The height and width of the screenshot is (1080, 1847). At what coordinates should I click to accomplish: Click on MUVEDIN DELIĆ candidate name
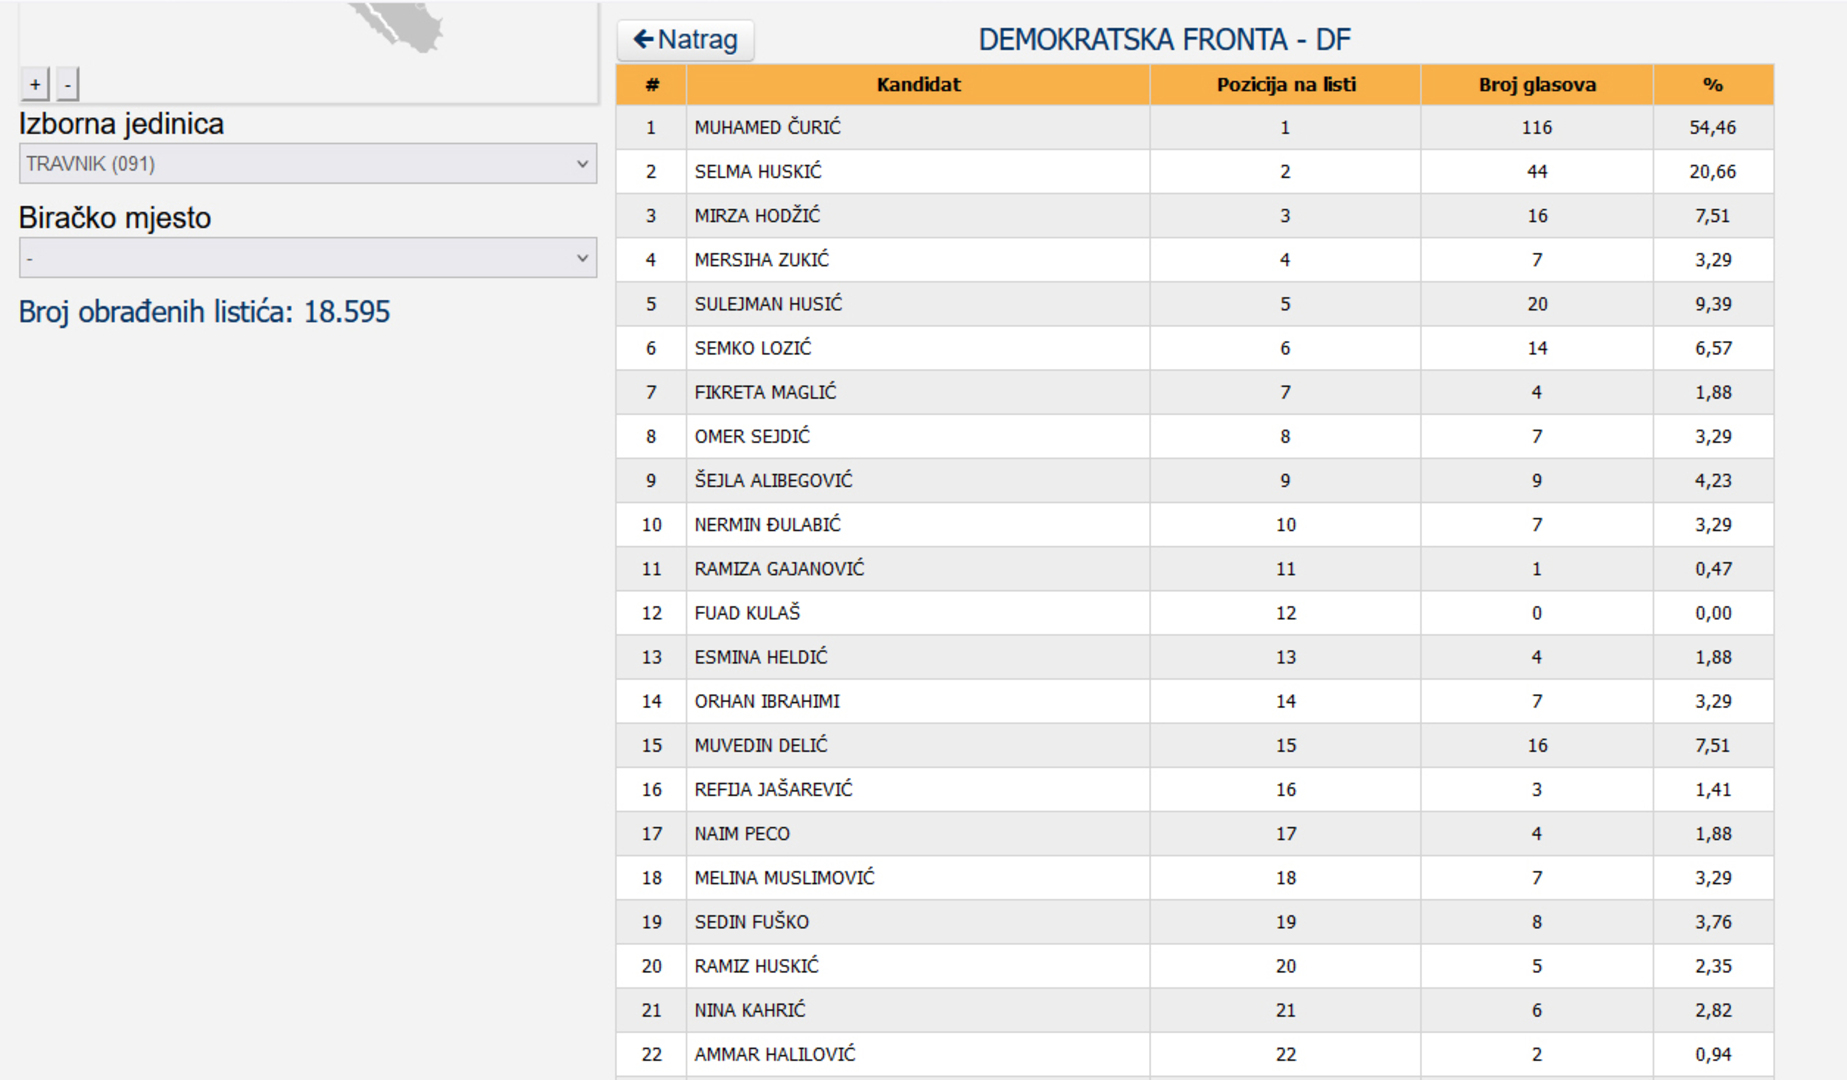761,746
